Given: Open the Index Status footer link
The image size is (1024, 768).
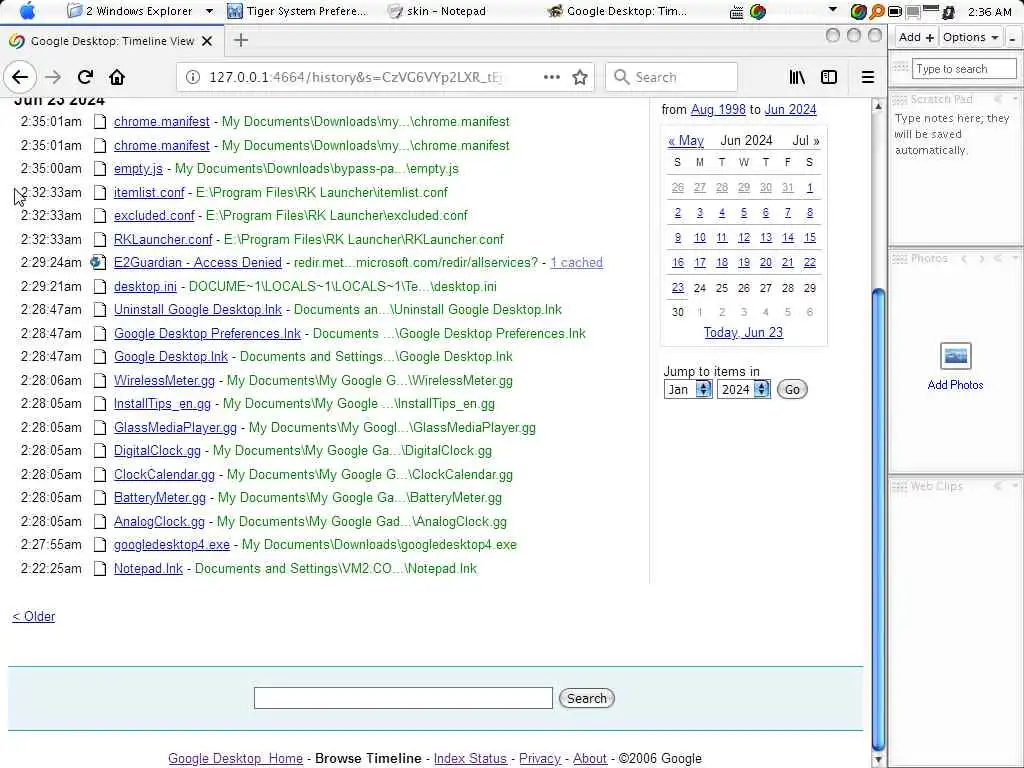Looking at the screenshot, I should 470,758.
